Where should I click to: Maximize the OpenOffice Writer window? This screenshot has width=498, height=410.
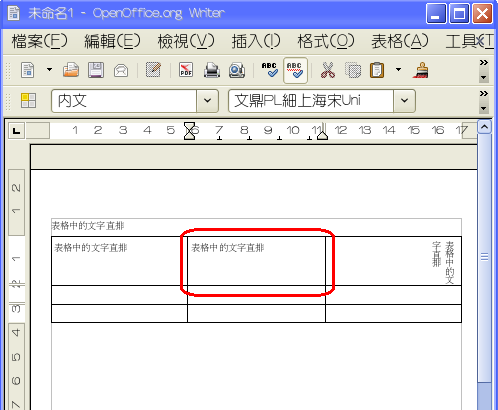coord(459,14)
